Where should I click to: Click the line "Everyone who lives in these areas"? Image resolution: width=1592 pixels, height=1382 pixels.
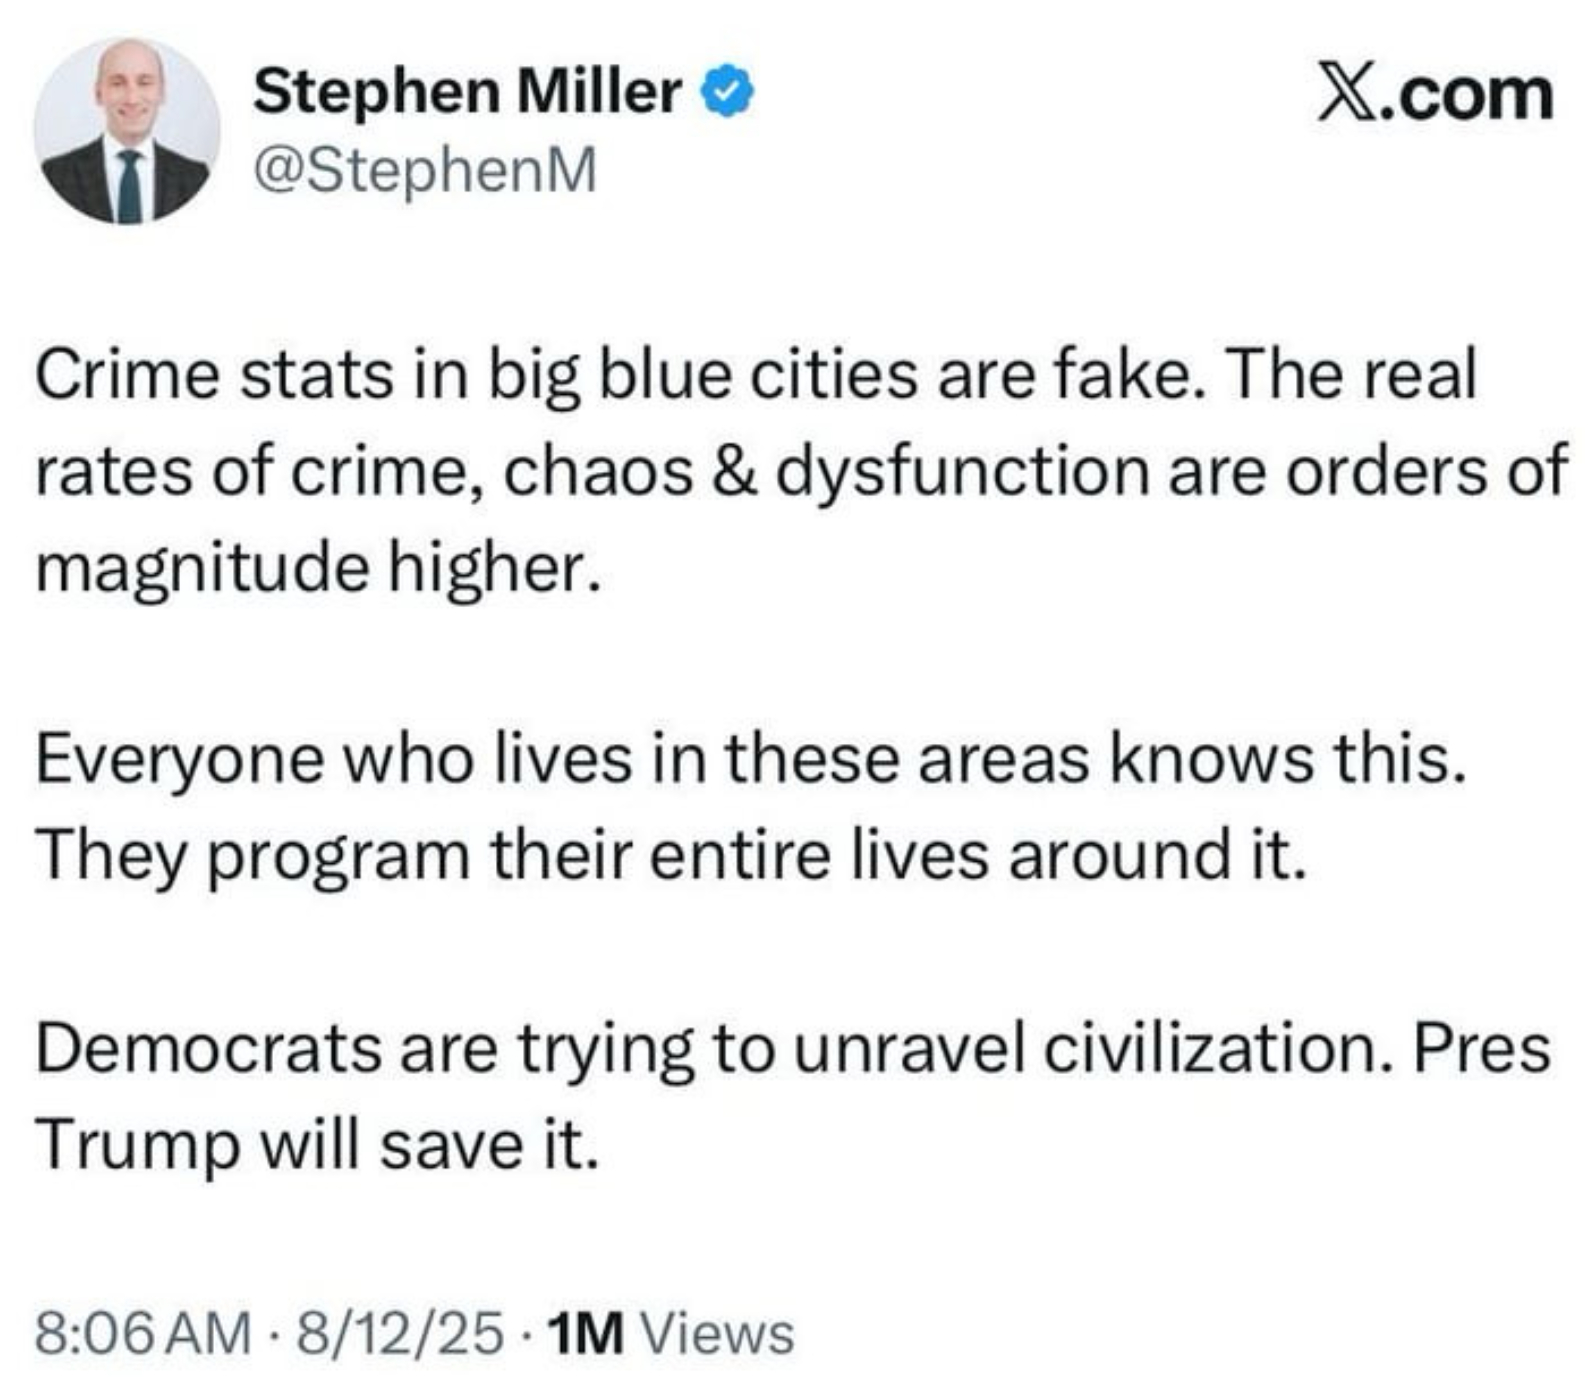pyautogui.click(x=750, y=759)
